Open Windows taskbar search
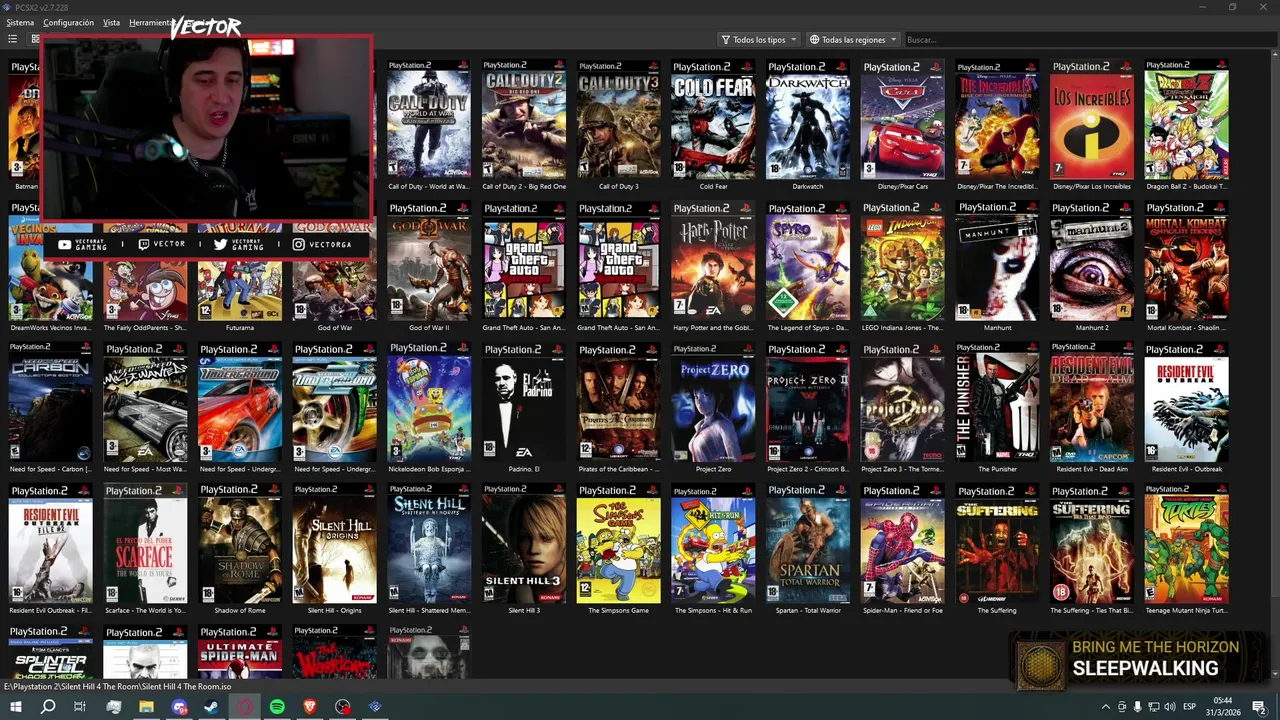This screenshot has height=720, width=1280. [47, 707]
